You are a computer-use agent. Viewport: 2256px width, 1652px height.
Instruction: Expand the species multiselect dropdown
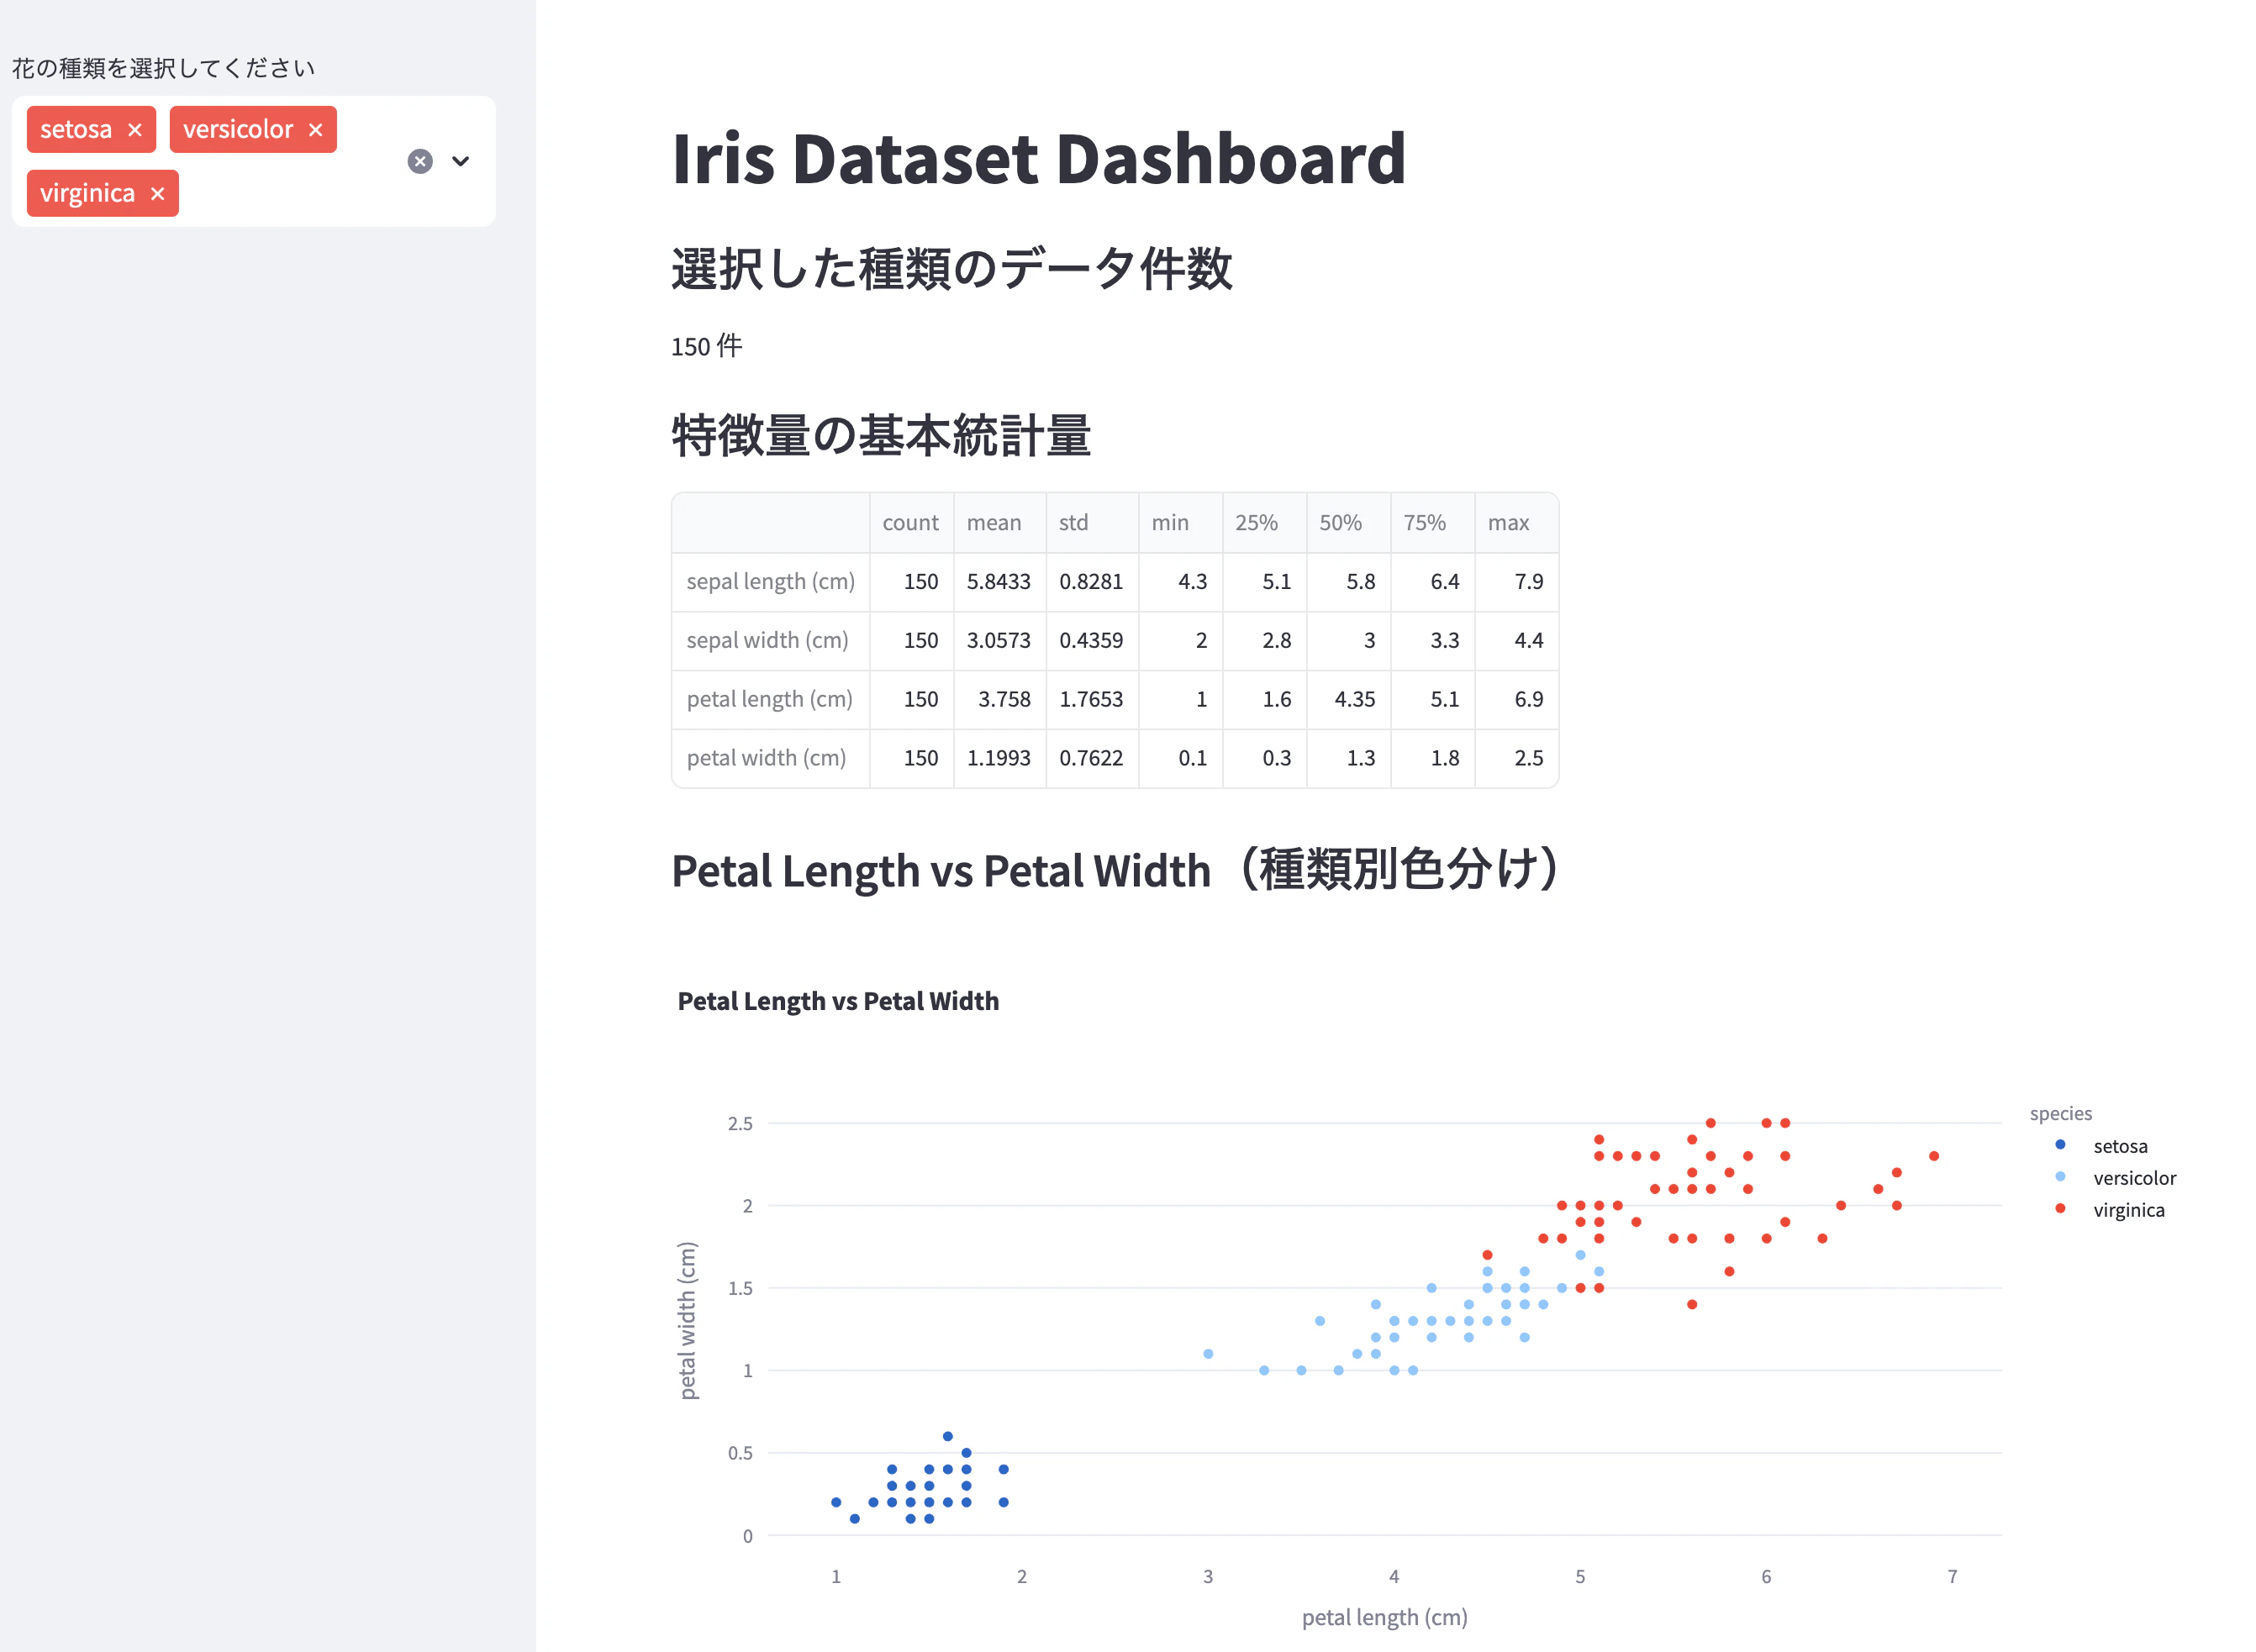click(461, 161)
